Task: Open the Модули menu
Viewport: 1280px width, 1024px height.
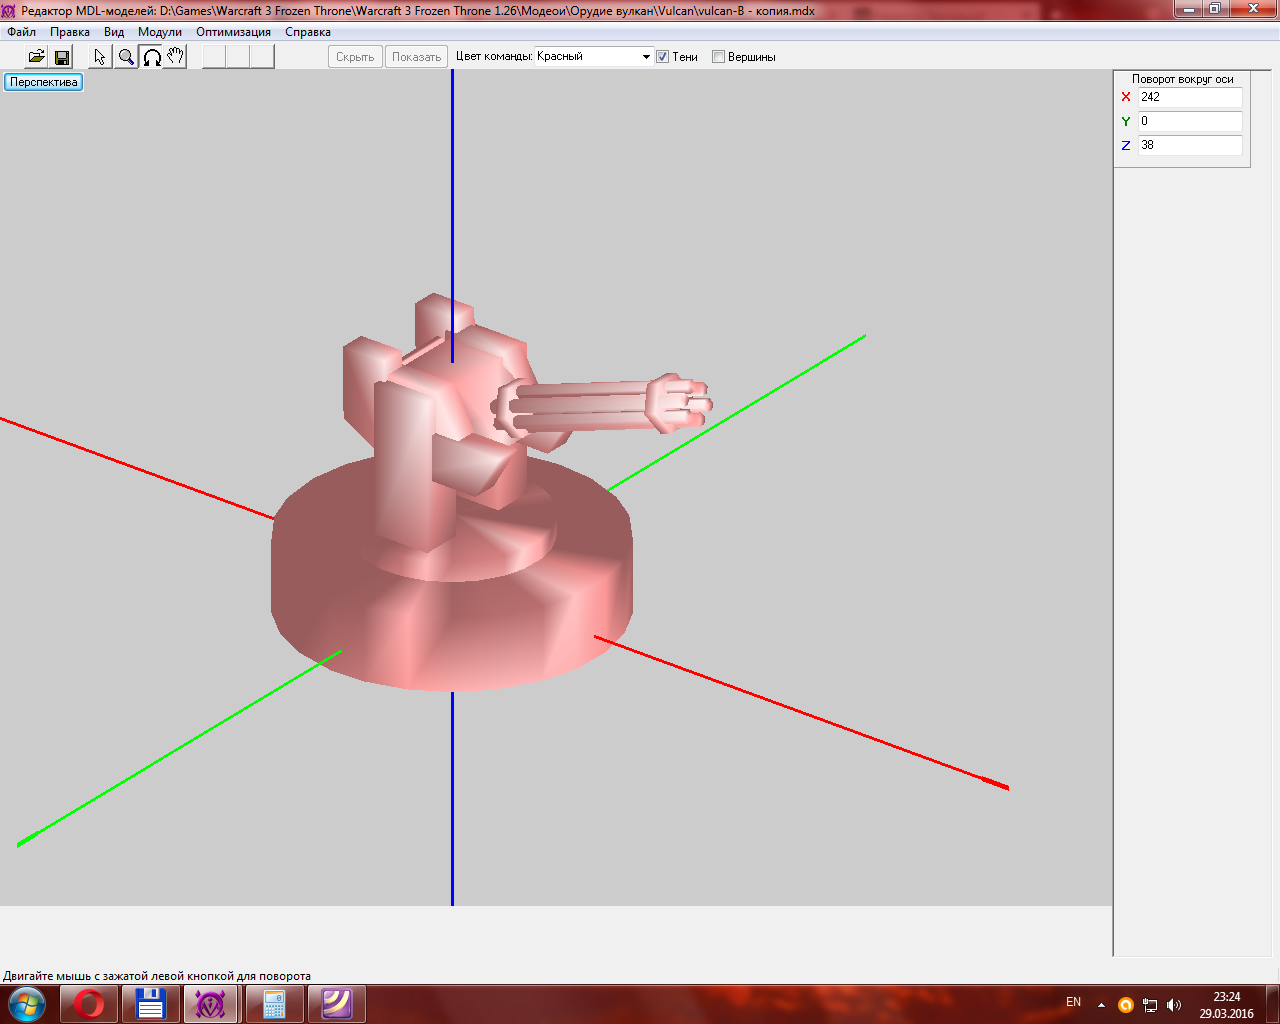Action: click(160, 32)
